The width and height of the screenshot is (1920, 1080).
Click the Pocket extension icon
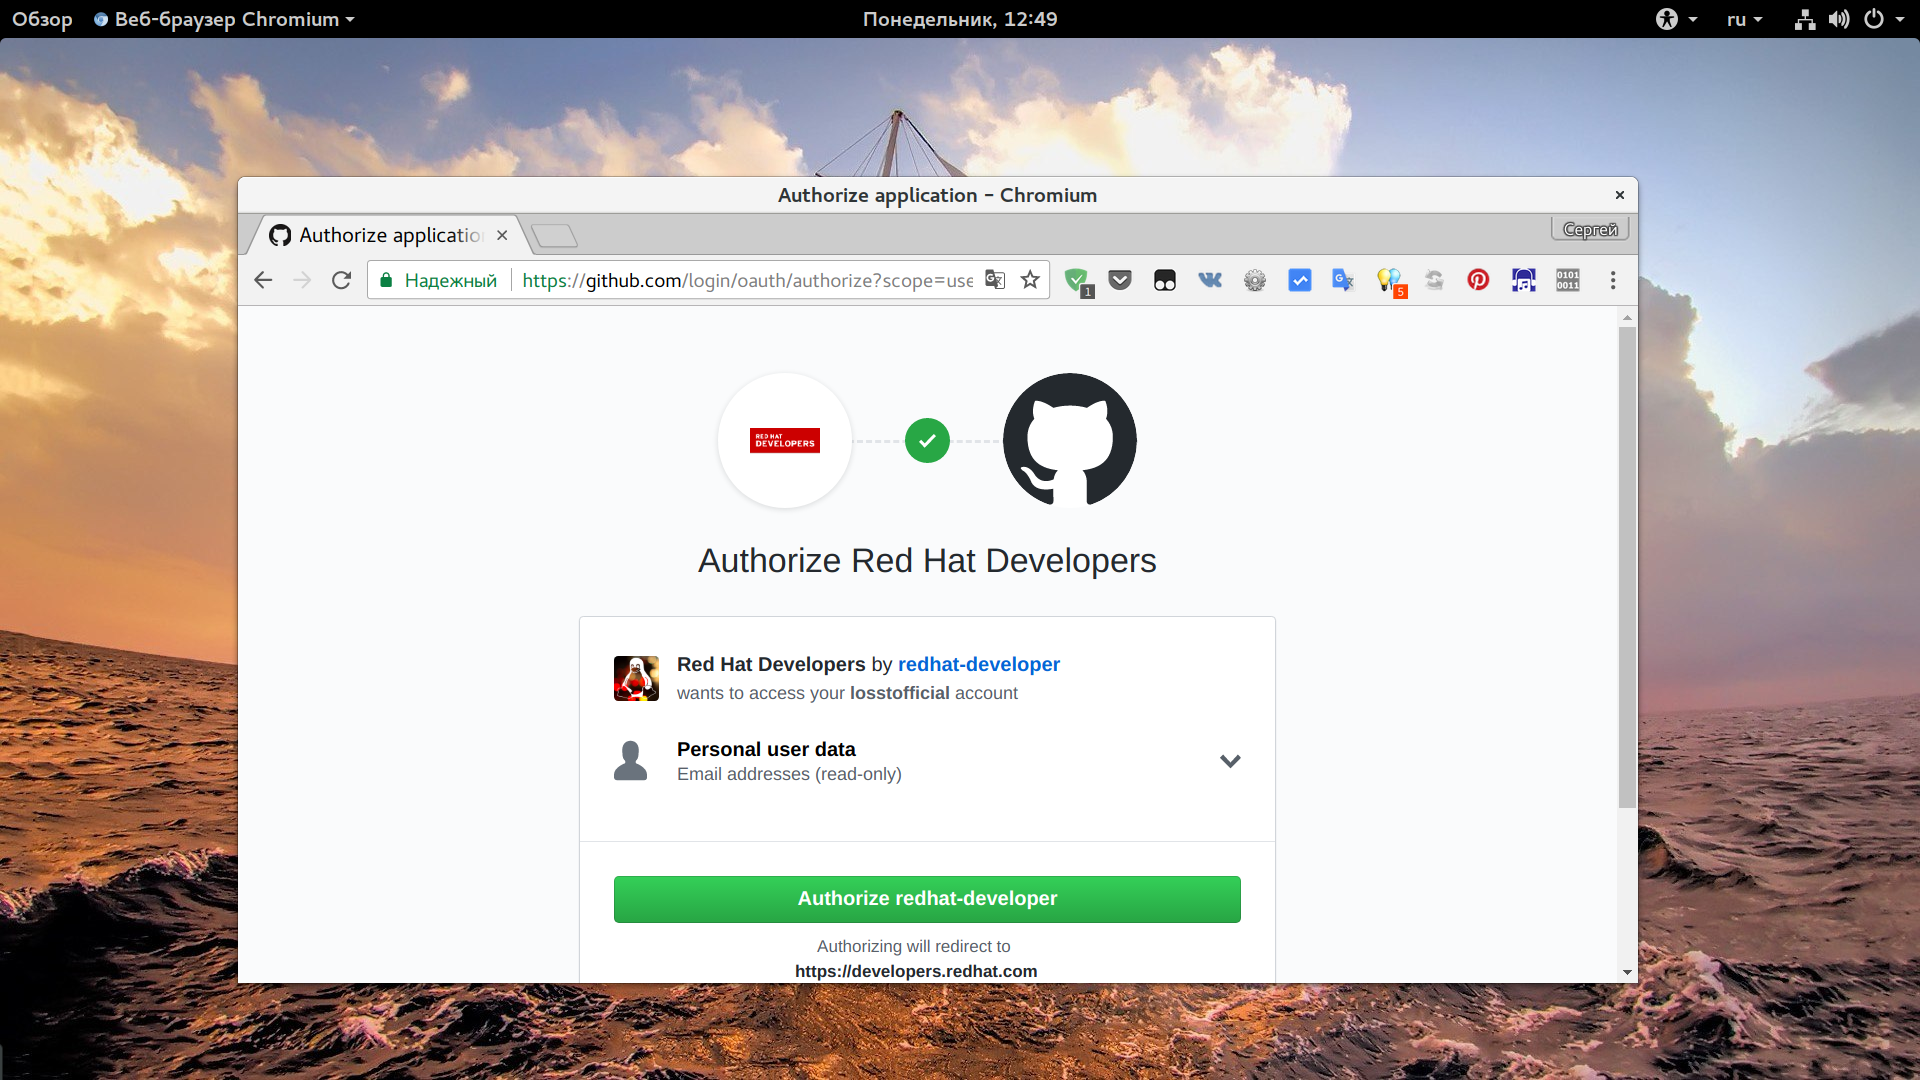(x=1120, y=280)
